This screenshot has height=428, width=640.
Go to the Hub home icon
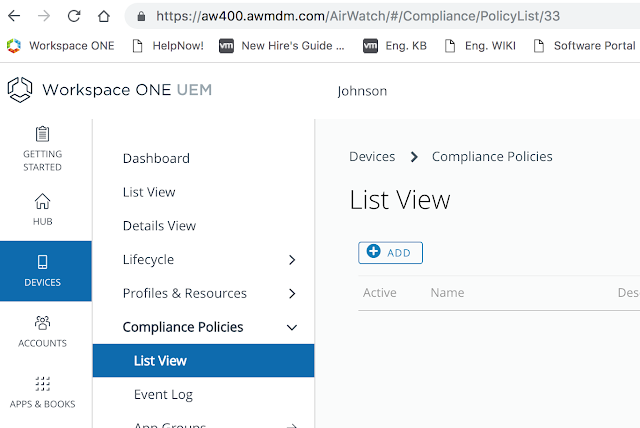pyautogui.click(x=42, y=201)
